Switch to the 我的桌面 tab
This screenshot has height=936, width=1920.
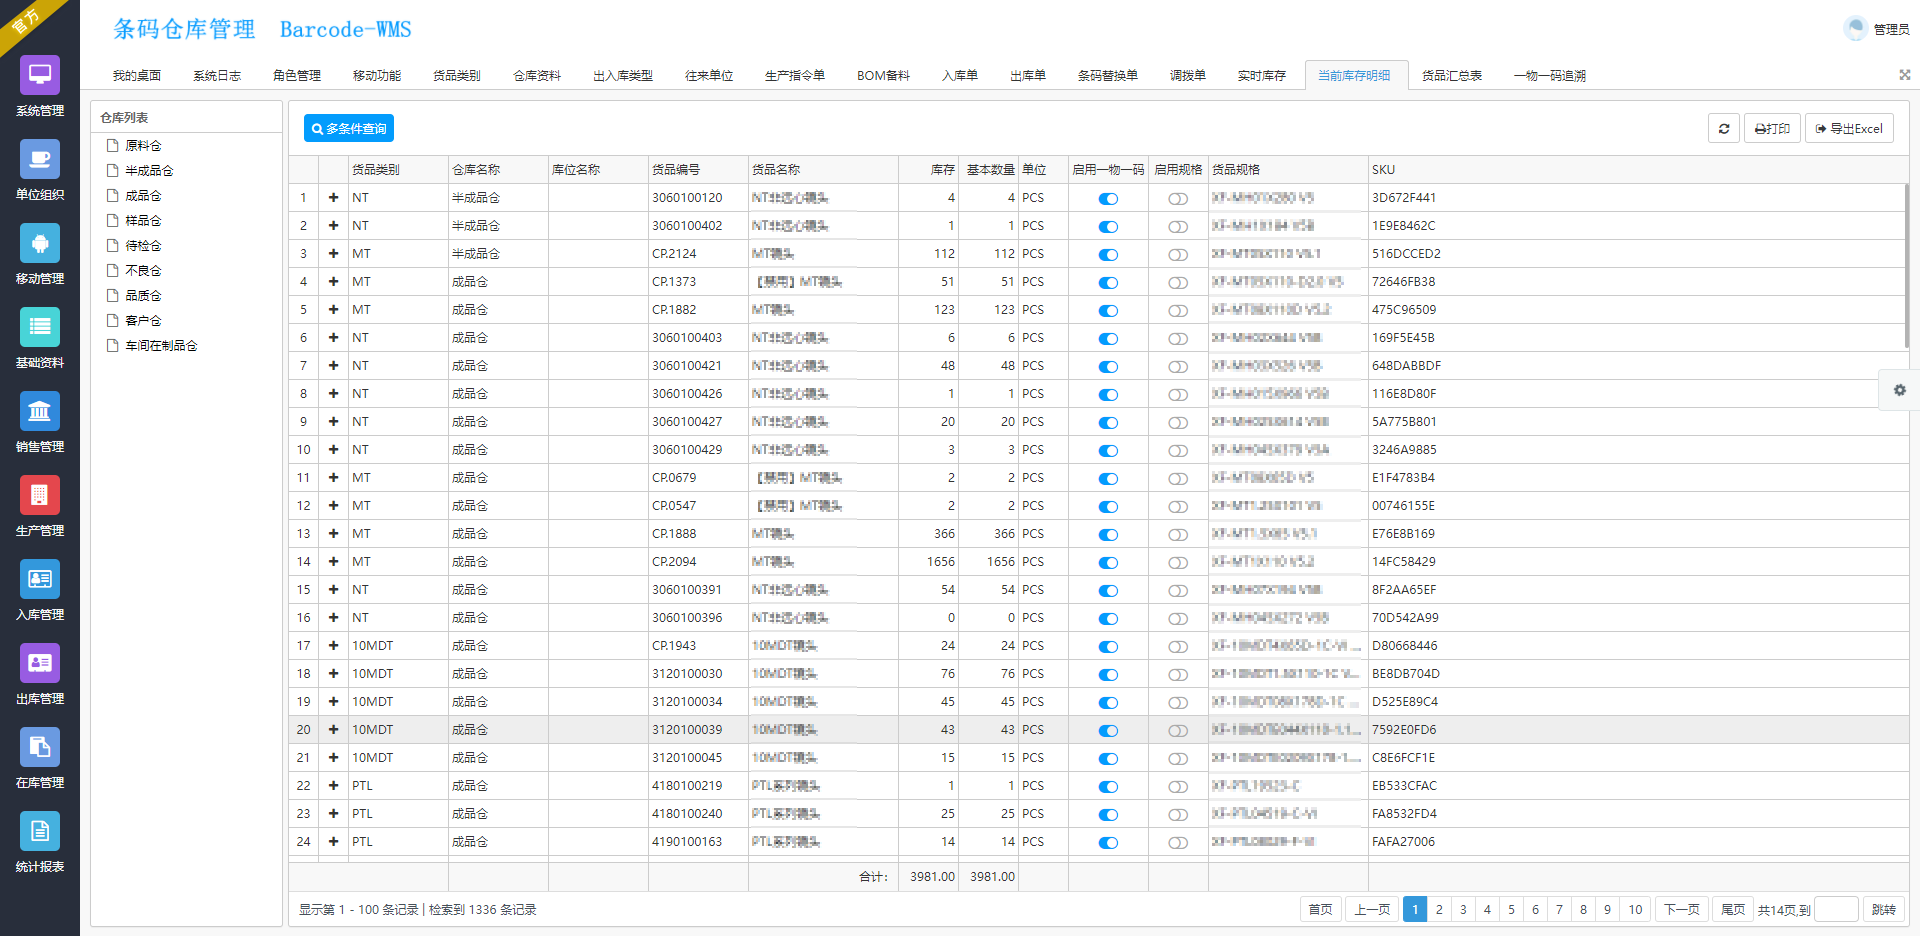pyautogui.click(x=137, y=76)
